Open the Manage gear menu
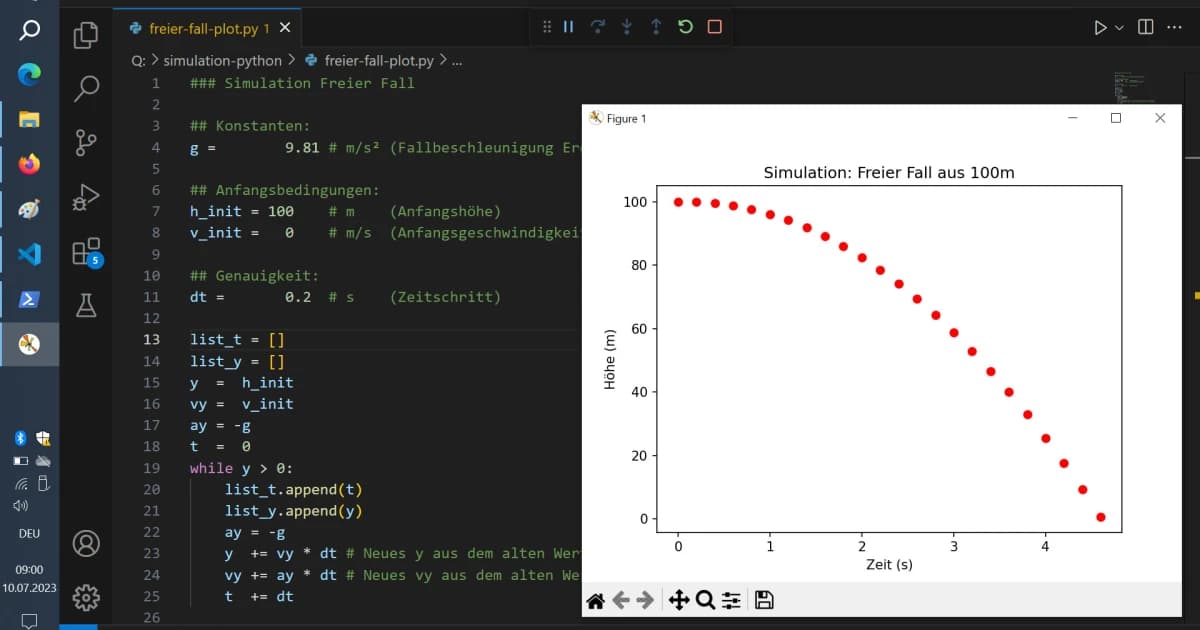1200x630 pixels. point(86,597)
